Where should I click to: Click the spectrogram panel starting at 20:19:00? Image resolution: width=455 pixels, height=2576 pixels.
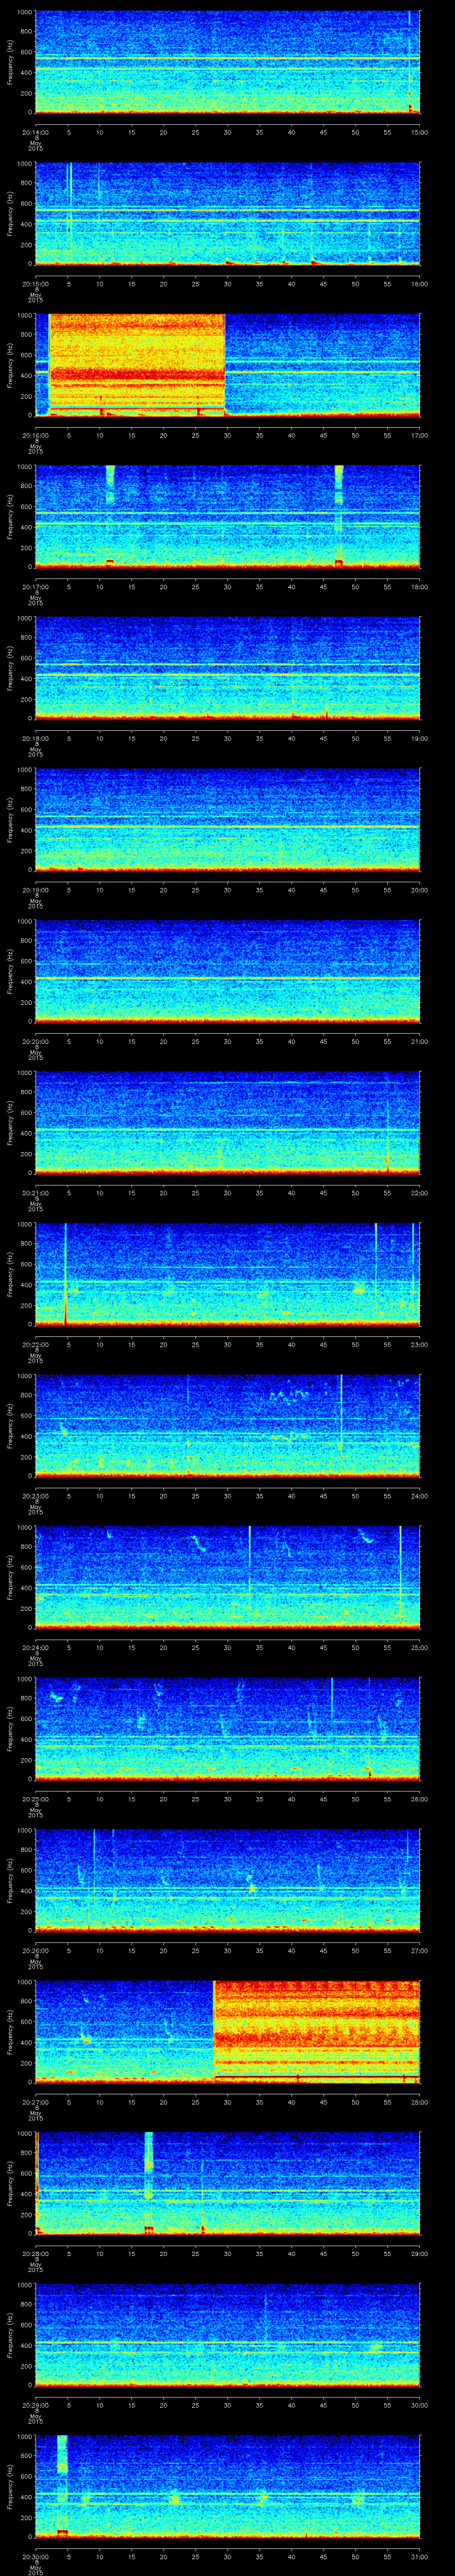click(228, 820)
